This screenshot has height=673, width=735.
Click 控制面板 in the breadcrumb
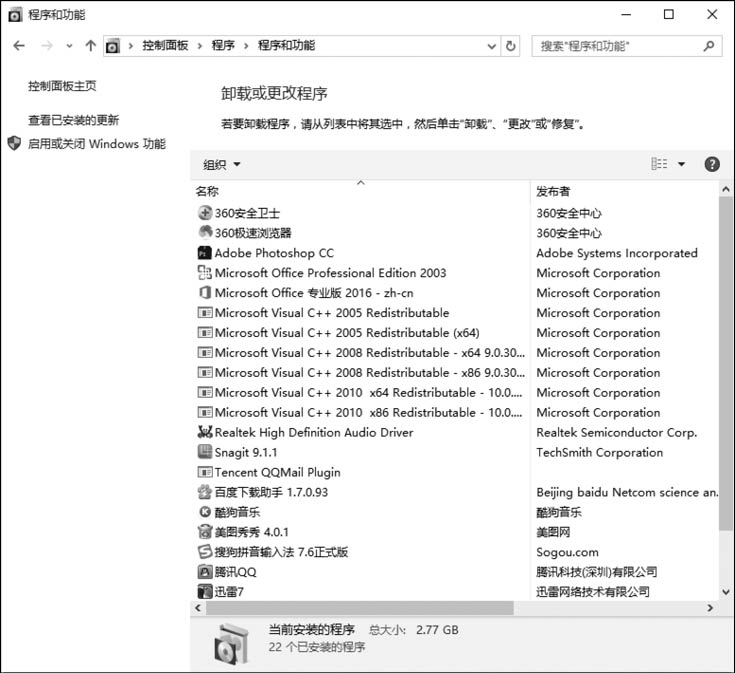165,45
